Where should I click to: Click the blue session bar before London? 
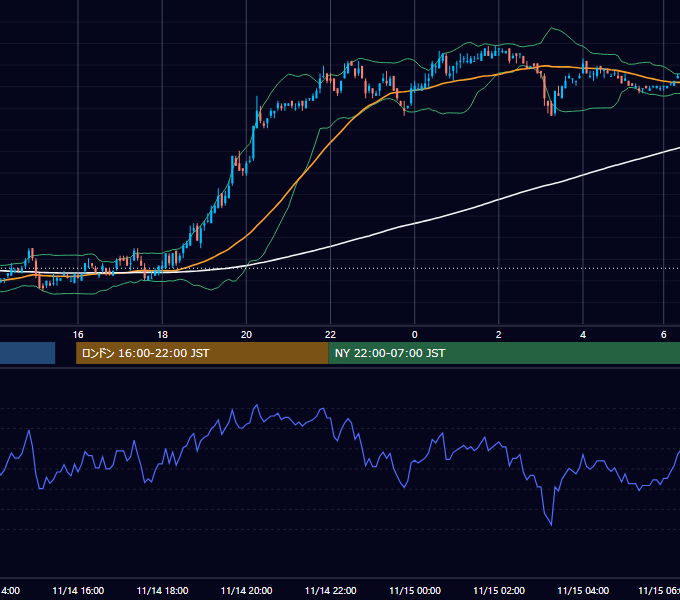pyautogui.click(x=27, y=353)
